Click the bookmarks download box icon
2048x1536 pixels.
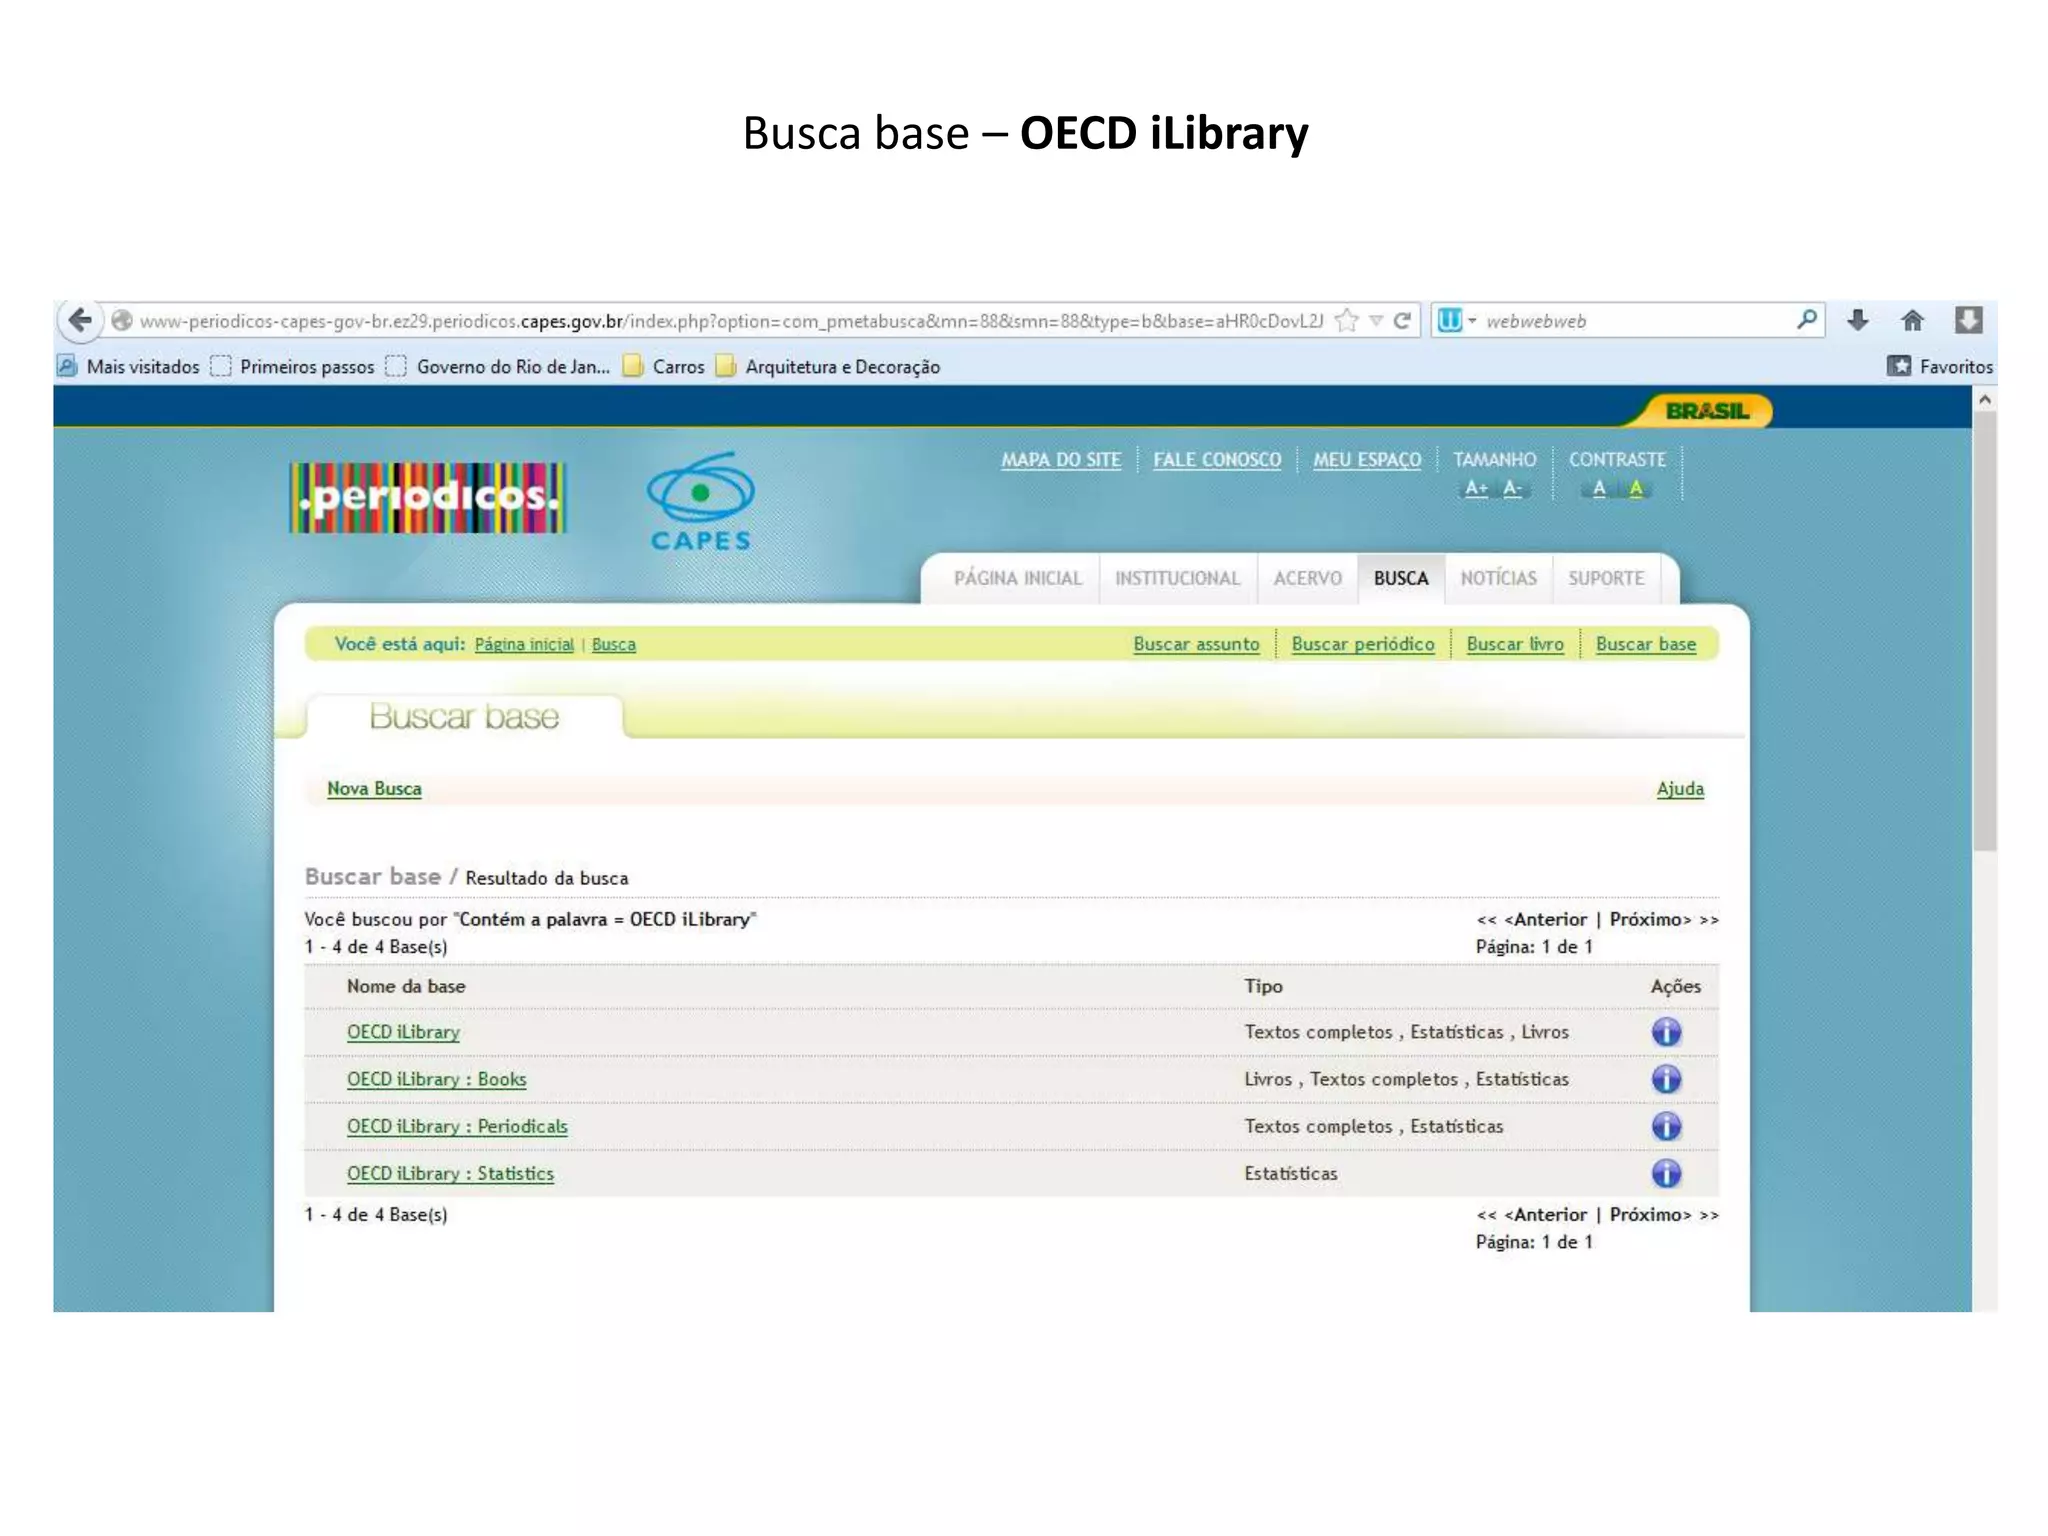(x=1968, y=320)
